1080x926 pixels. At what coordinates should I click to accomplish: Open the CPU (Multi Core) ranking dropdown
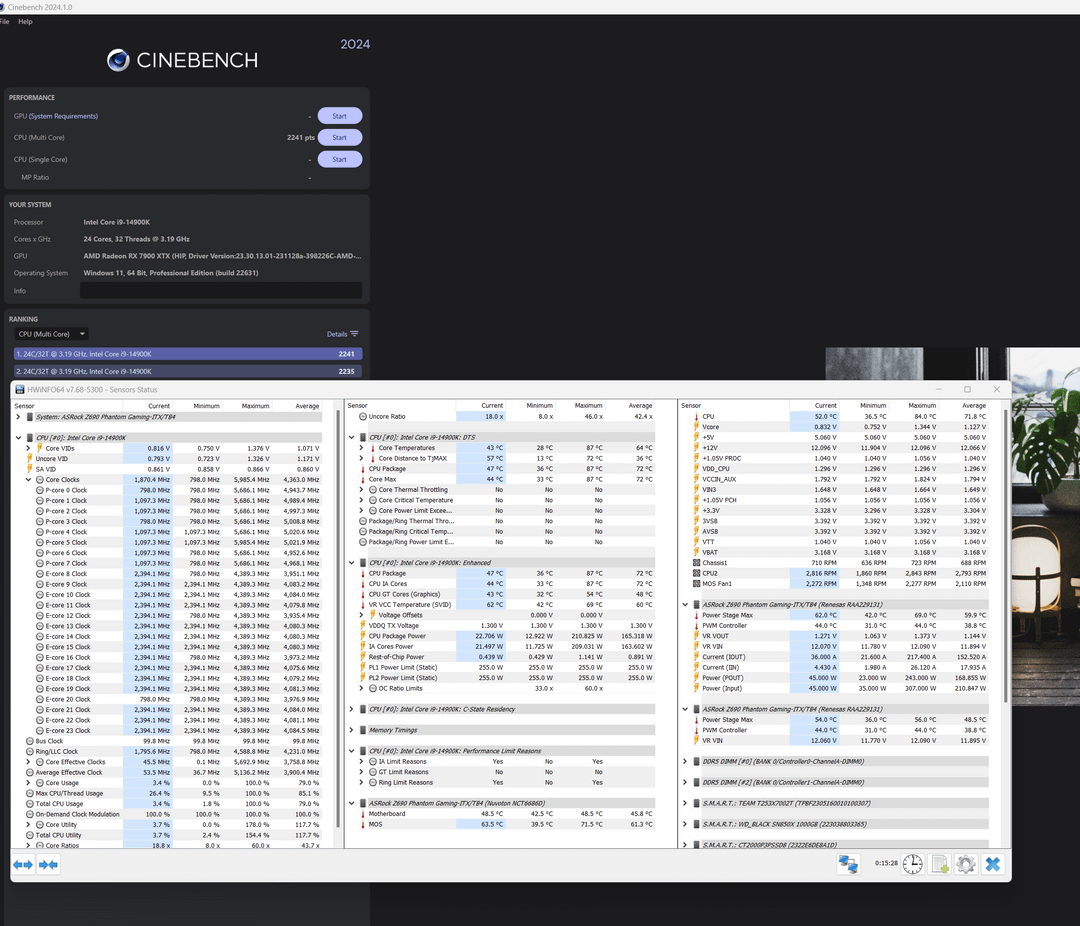pyautogui.click(x=52, y=334)
